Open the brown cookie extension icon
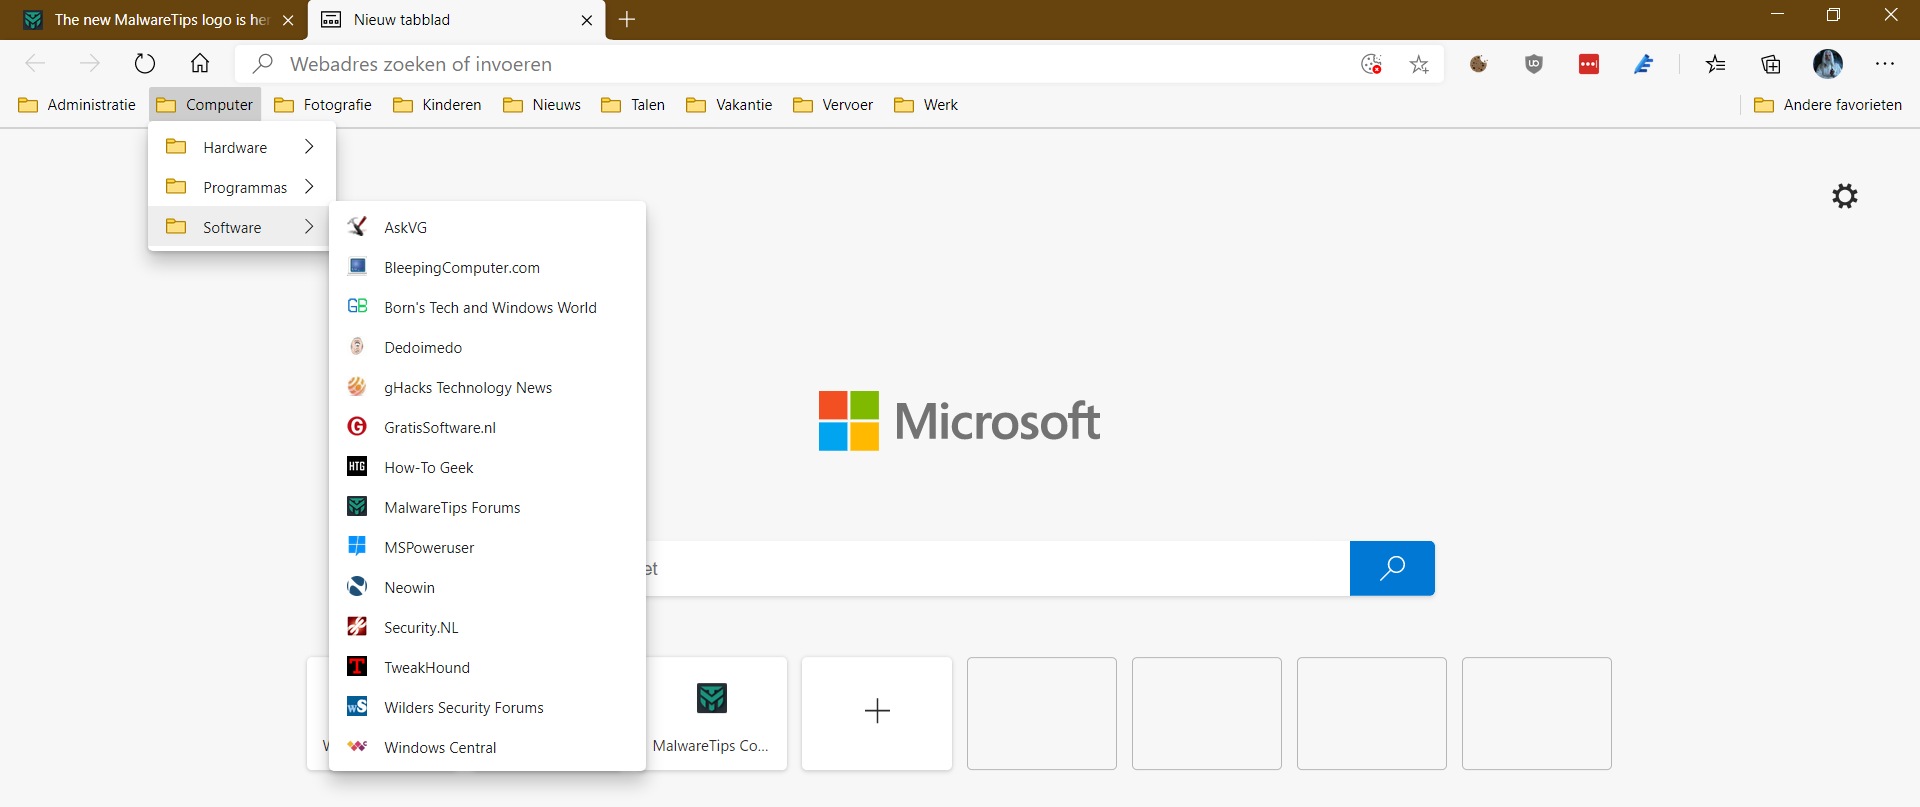Screen dimensions: 1920x807 click(1479, 64)
